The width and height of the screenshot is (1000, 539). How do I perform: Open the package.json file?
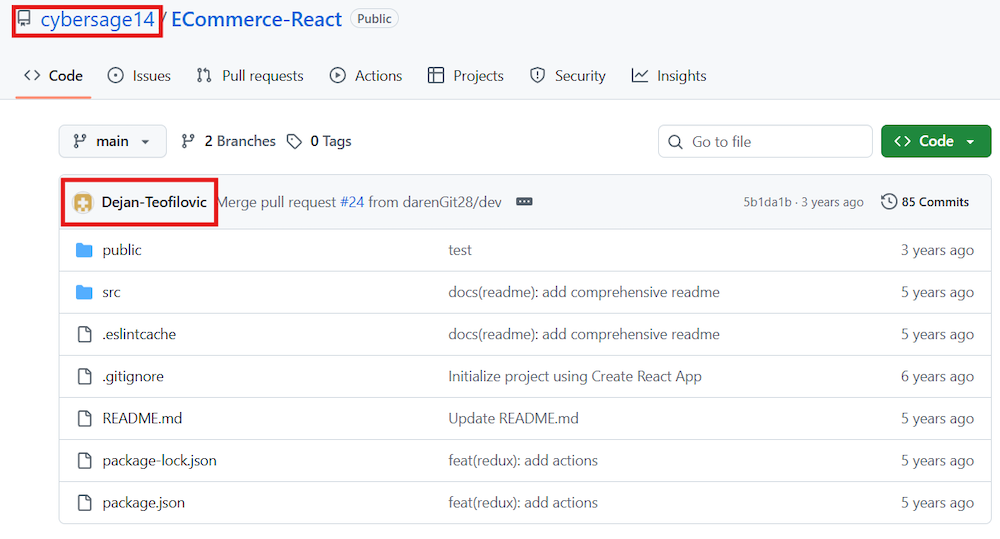tap(143, 503)
